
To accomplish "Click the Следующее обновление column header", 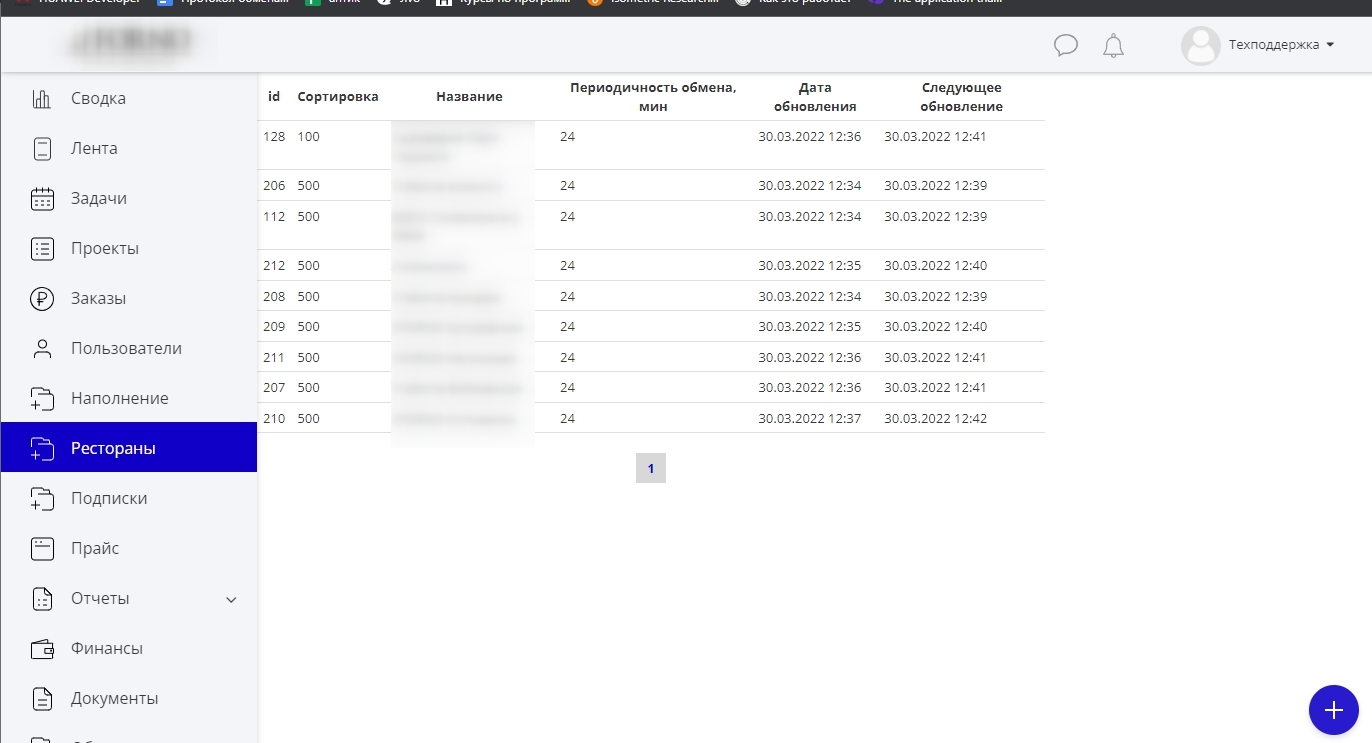I will tap(961, 97).
